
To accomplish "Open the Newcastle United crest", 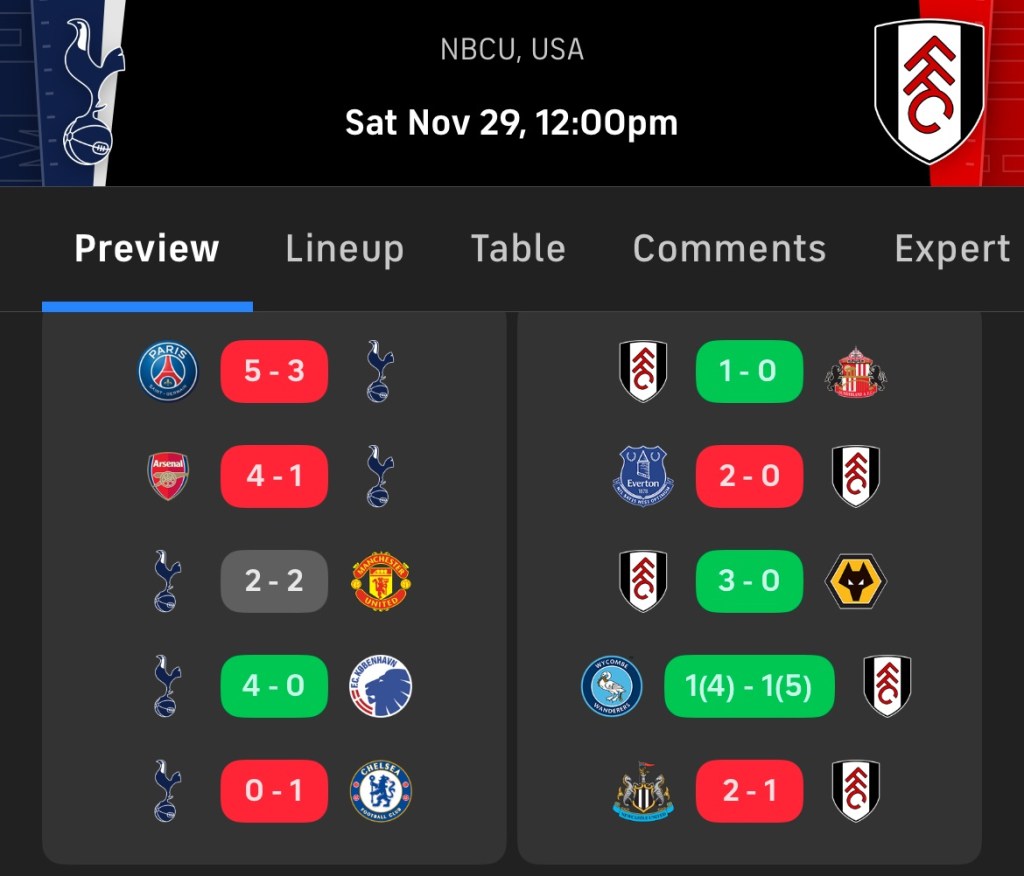I will point(642,791).
